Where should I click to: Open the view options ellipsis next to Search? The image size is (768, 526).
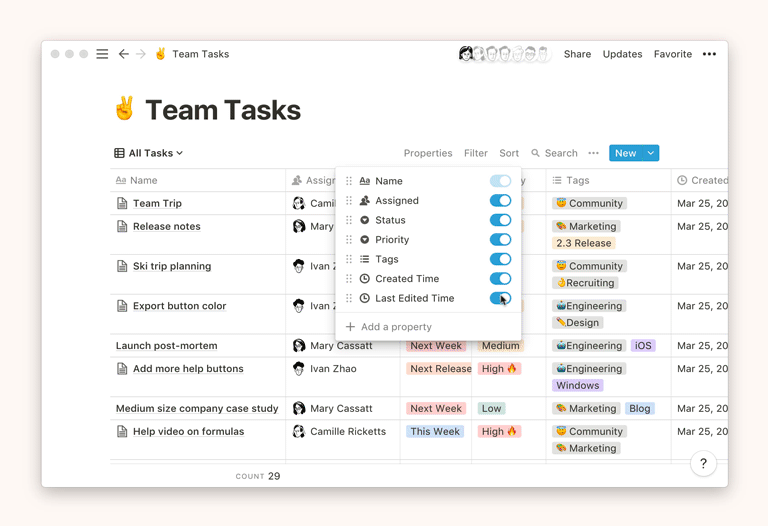click(593, 154)
